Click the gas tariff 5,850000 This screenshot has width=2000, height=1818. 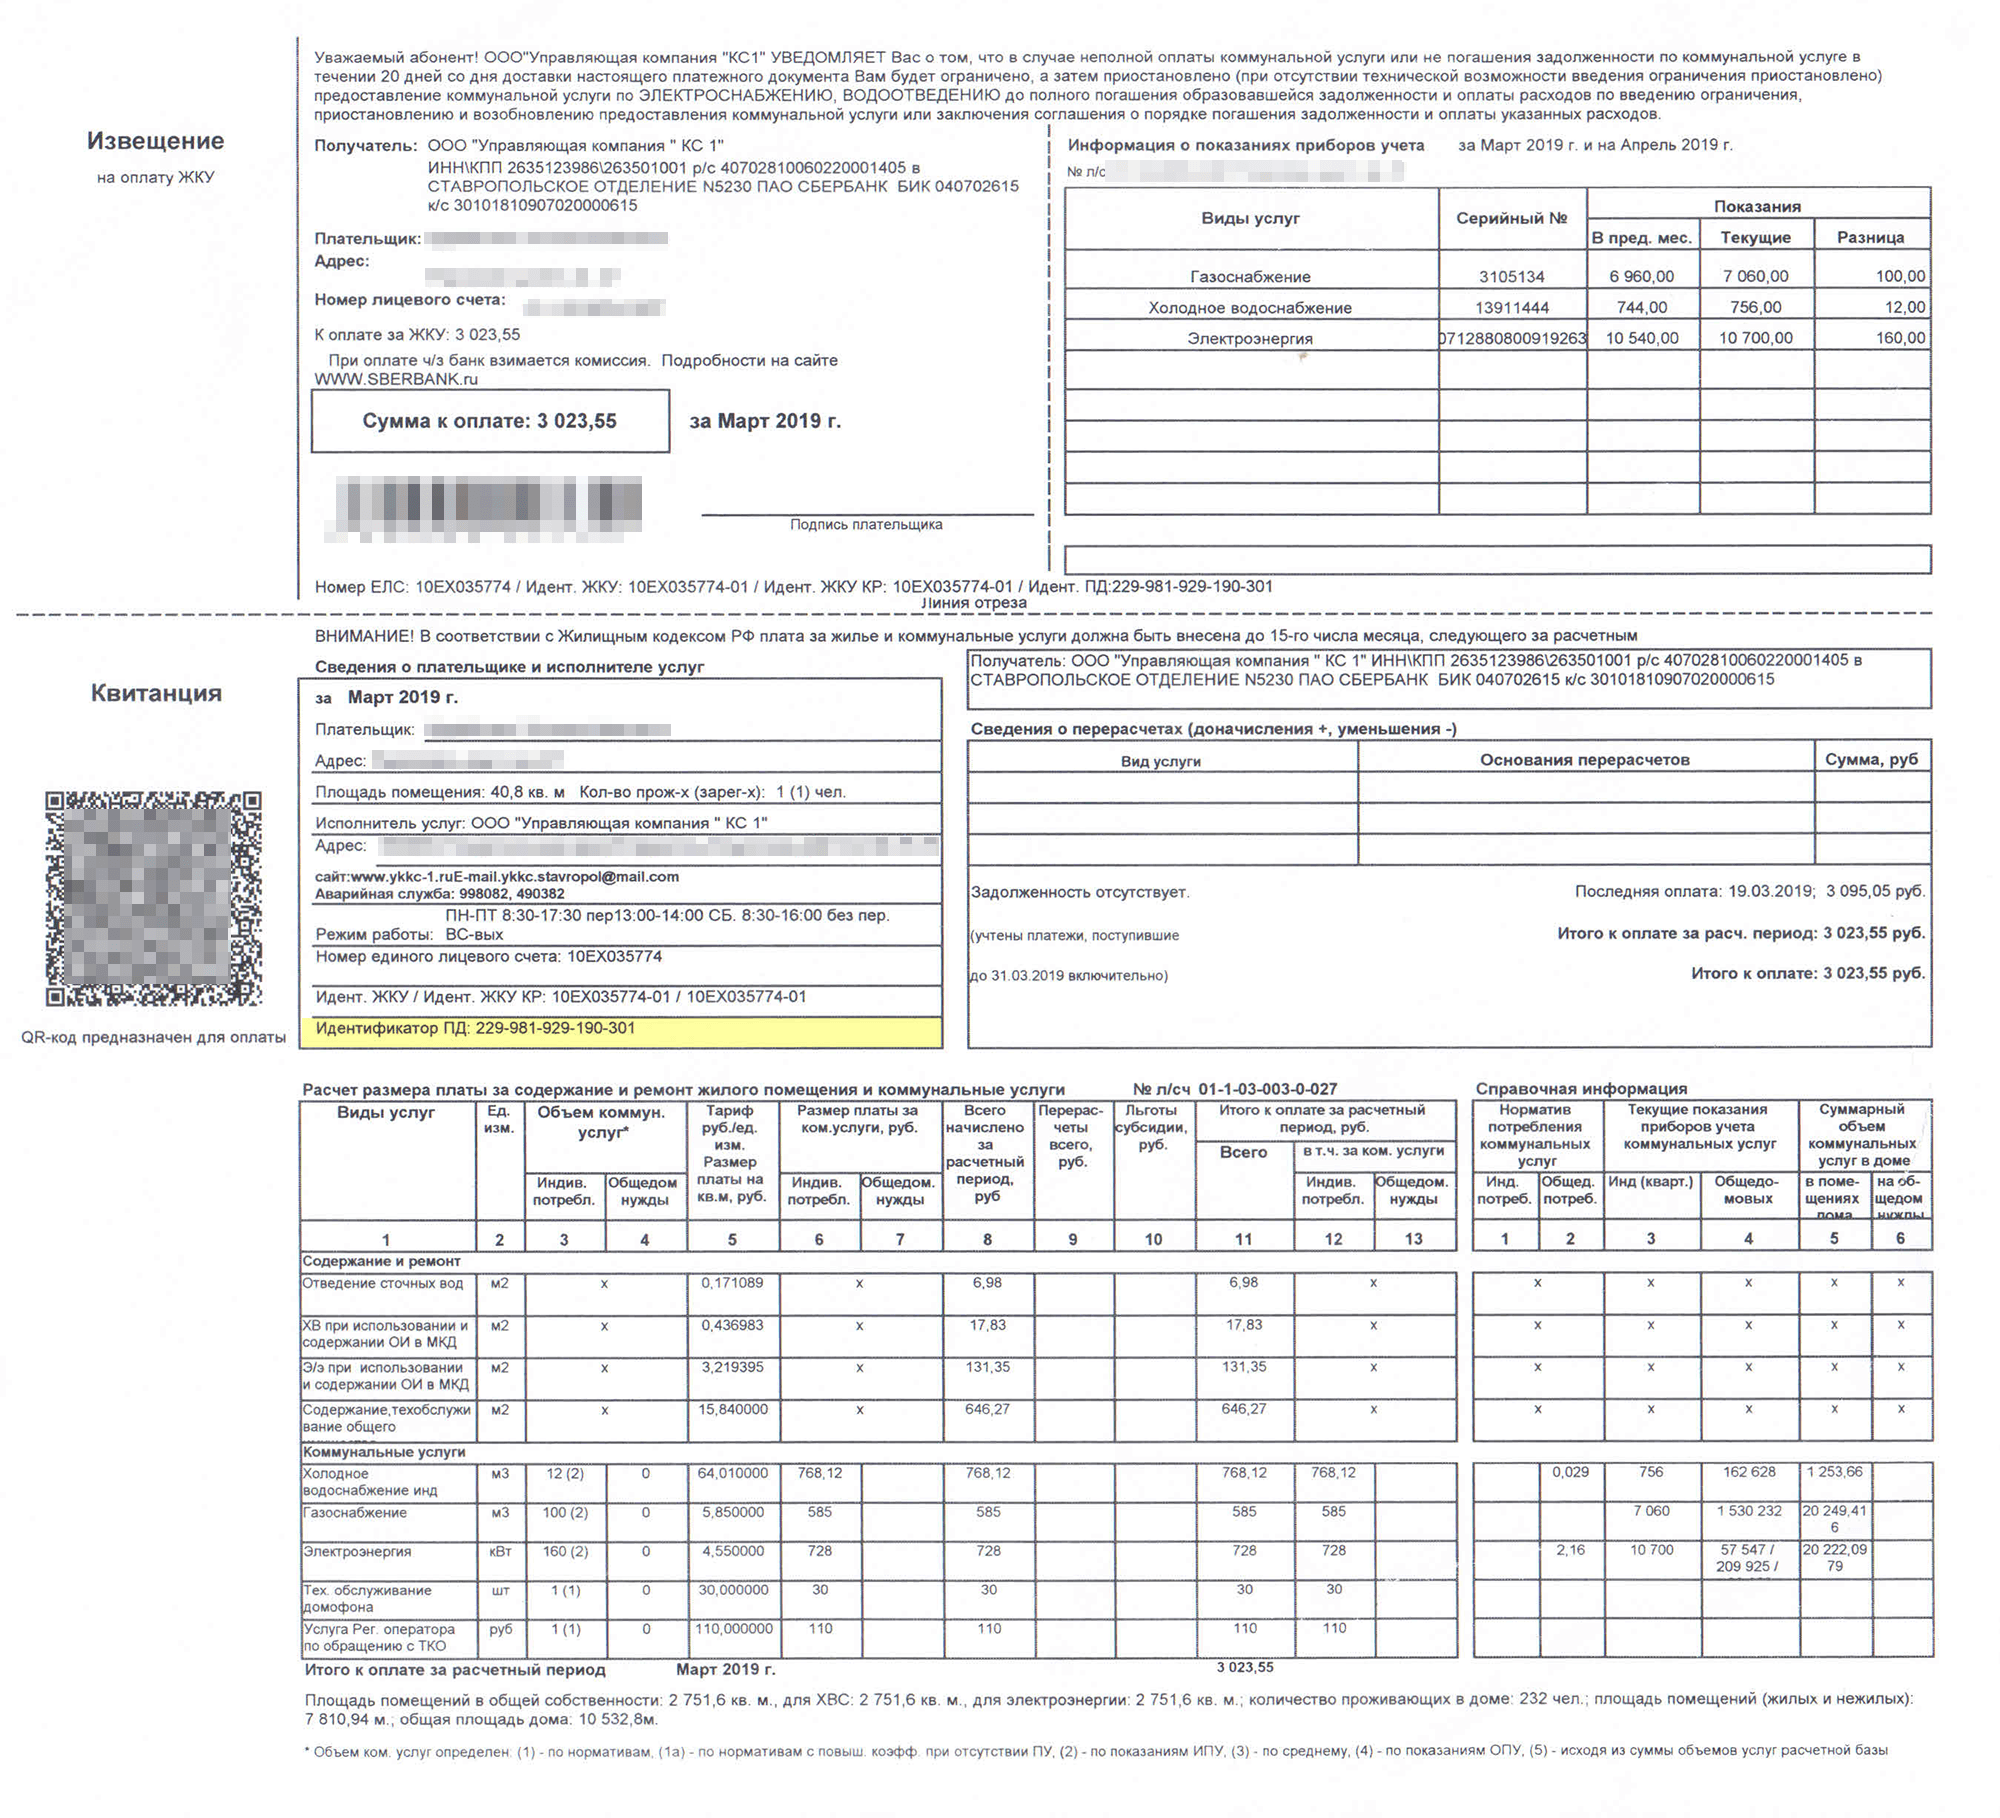(x=734, y=1512)
